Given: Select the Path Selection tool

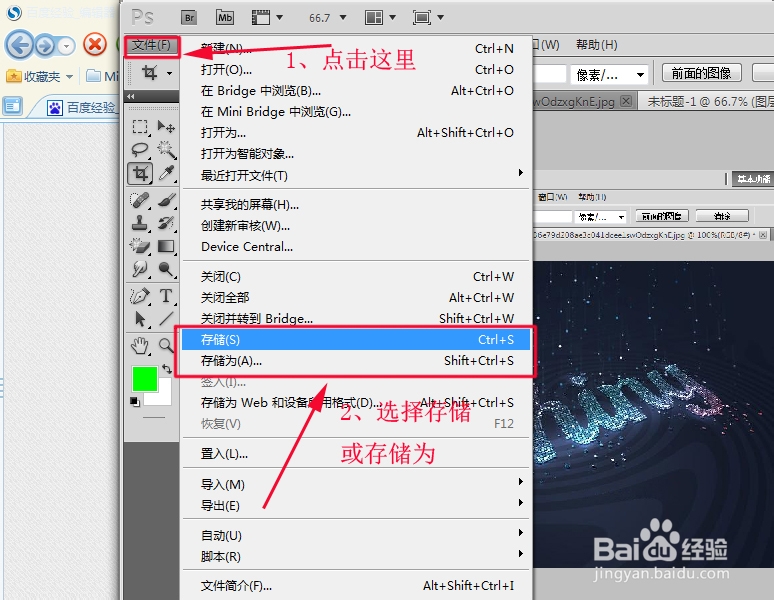Looking at the screenshot, I should (x=140, y=319).
